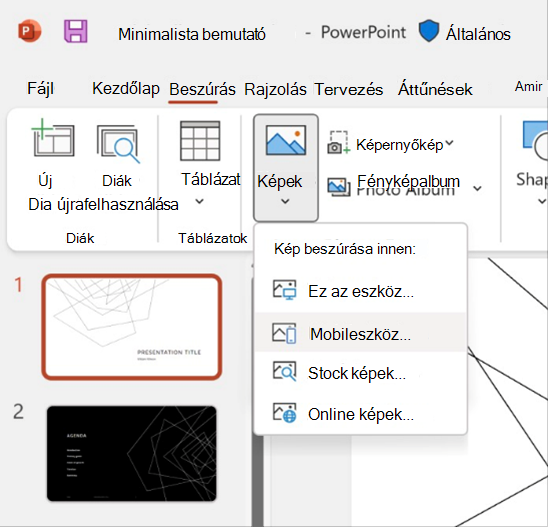Click the Diák group label

coord(80,238)
